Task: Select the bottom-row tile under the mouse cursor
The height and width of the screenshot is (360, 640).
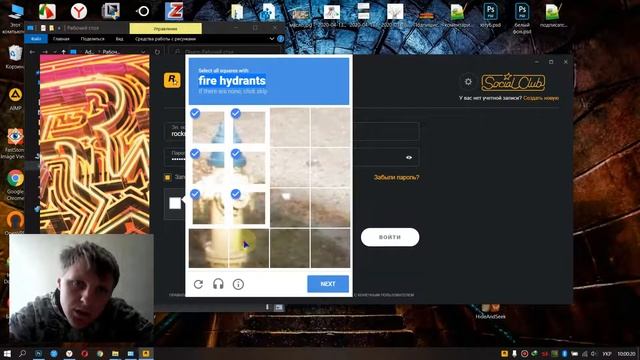Action: (x=249, y=248)
